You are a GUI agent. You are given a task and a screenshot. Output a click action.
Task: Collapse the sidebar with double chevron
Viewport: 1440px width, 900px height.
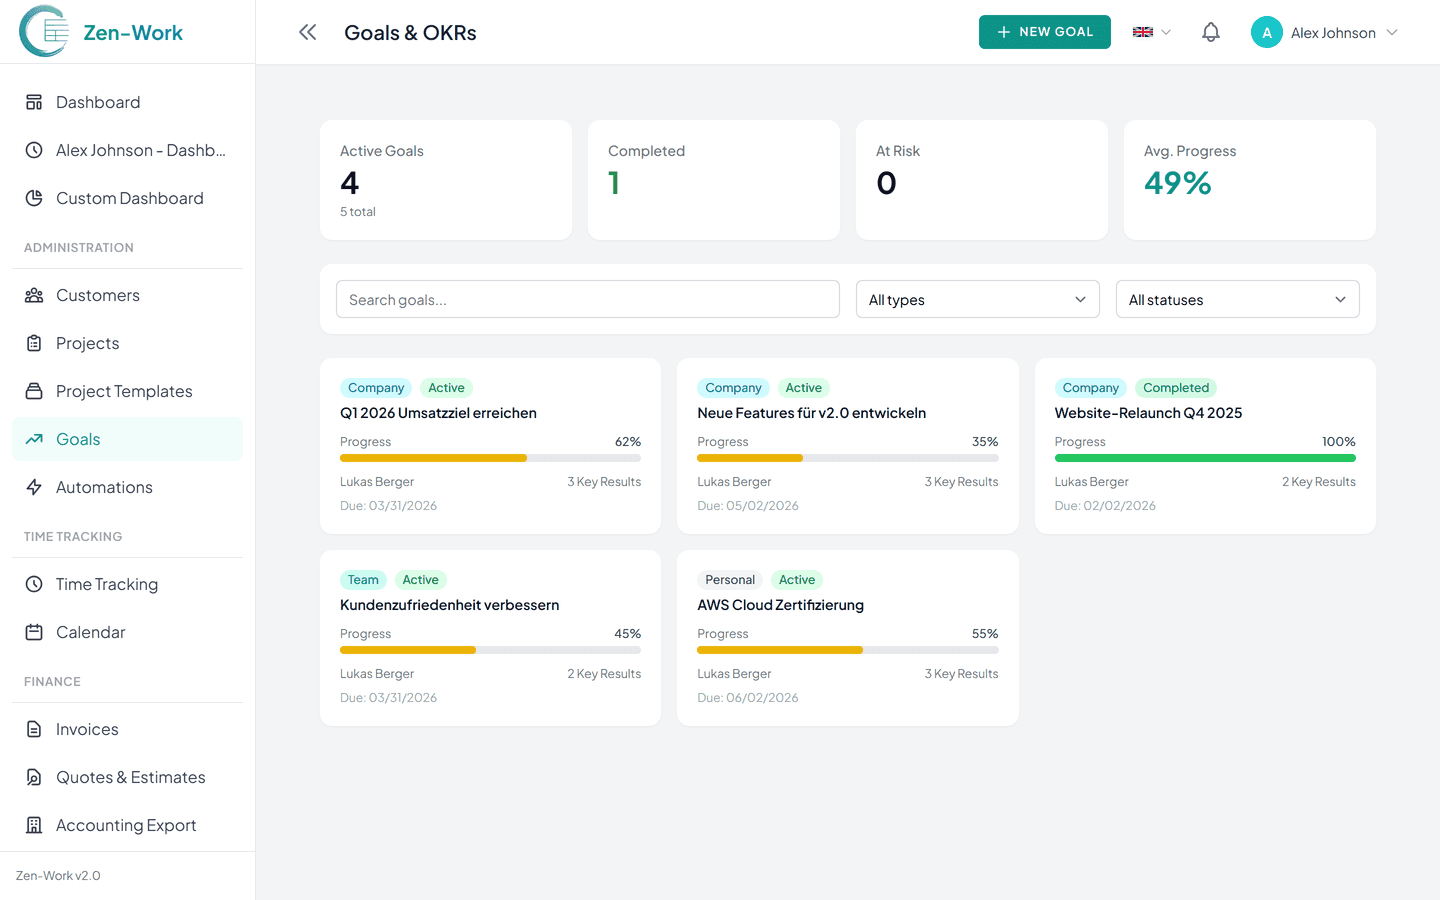coord(307,31)
